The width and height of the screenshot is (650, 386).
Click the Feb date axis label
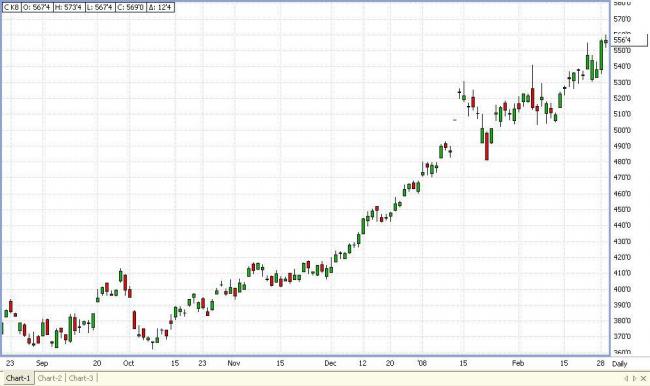click(x=518, y=363)
